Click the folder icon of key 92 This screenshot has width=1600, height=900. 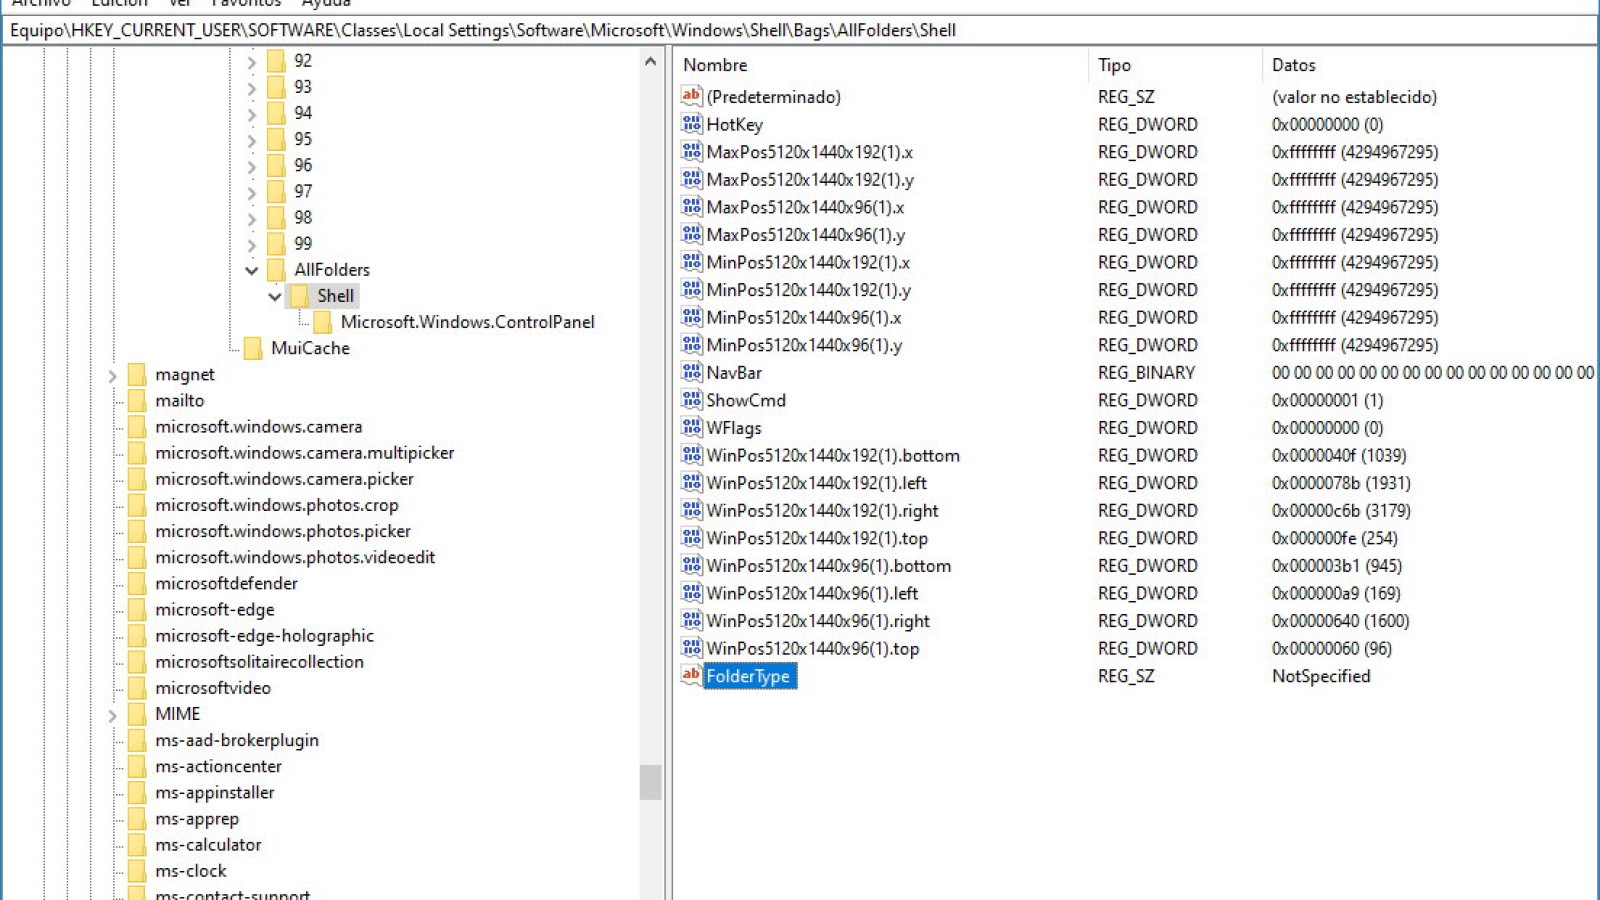[x=276, y=60]
